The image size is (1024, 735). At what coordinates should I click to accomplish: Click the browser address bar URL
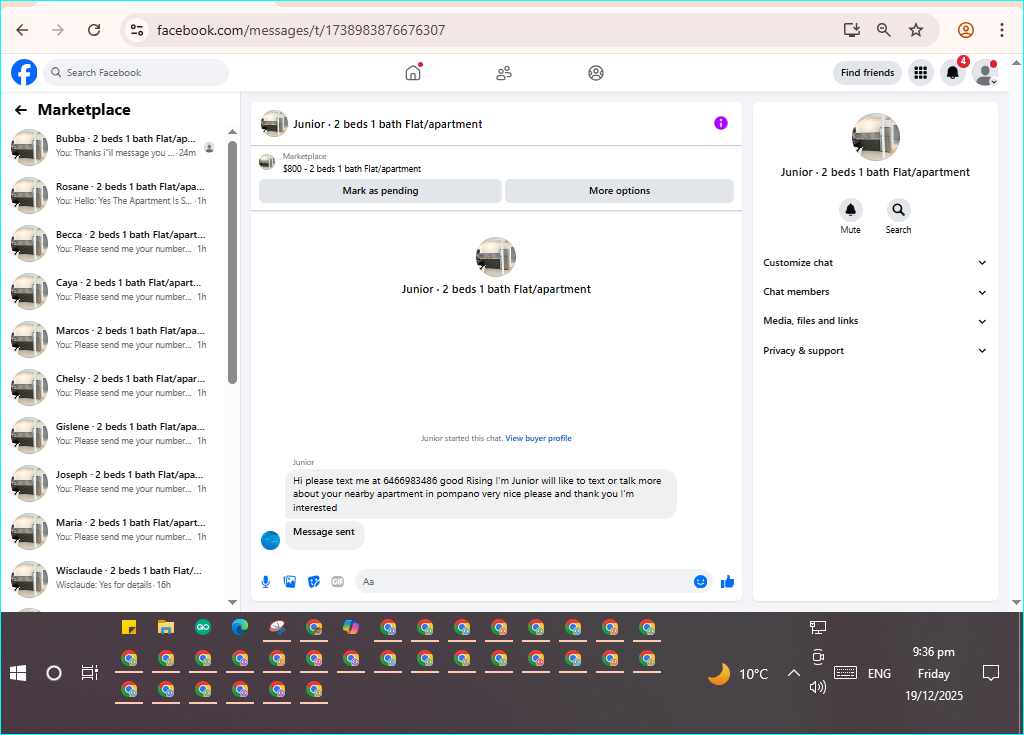301,30
